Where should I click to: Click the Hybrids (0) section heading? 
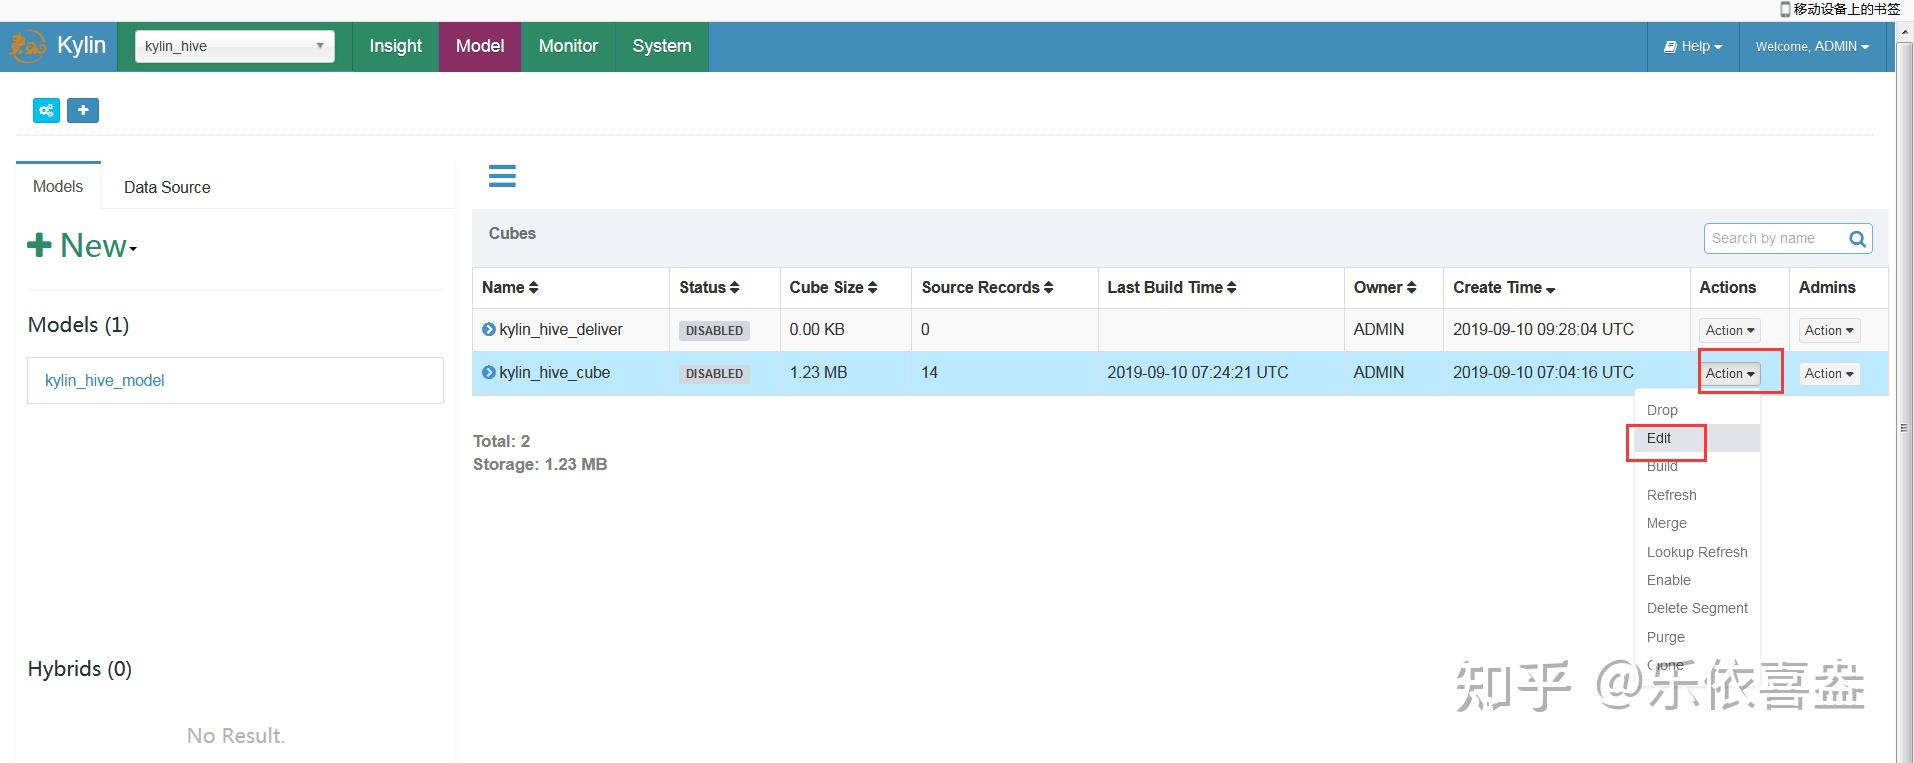click(80, 669)
